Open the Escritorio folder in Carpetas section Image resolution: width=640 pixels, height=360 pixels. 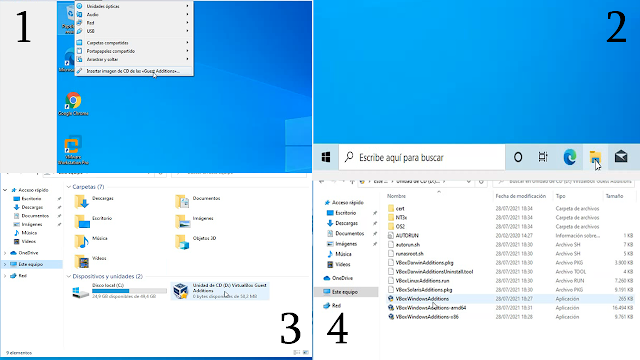93,221
